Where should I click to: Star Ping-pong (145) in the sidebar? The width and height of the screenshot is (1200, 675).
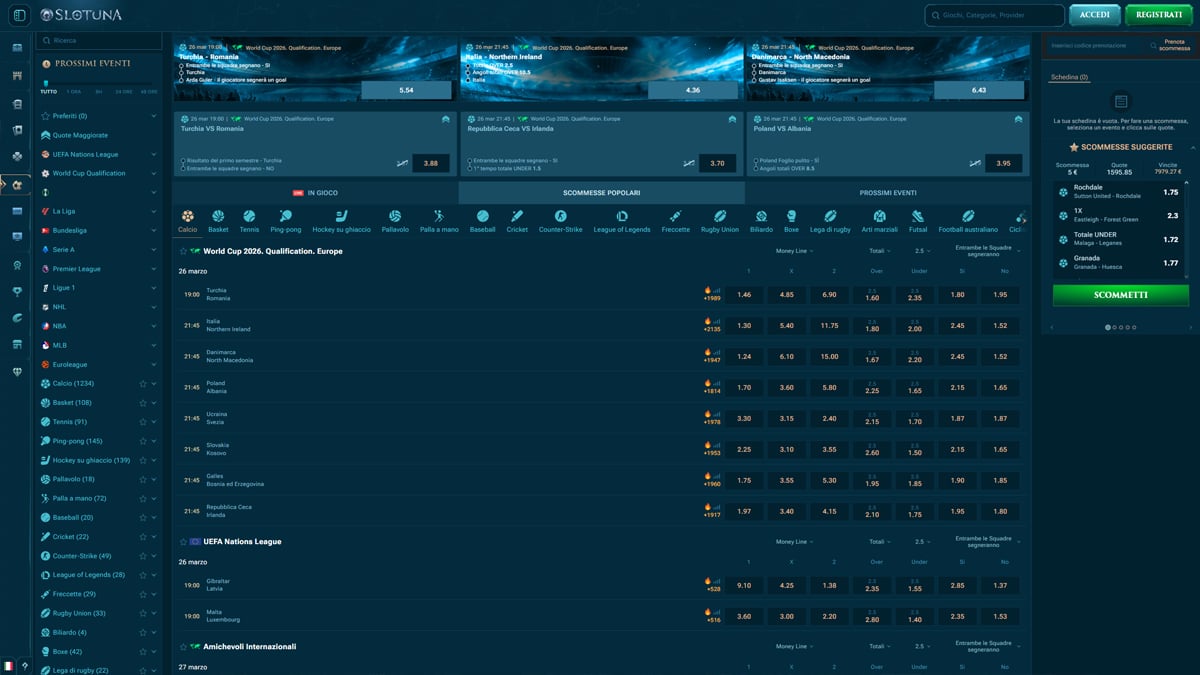pos(143,441)
